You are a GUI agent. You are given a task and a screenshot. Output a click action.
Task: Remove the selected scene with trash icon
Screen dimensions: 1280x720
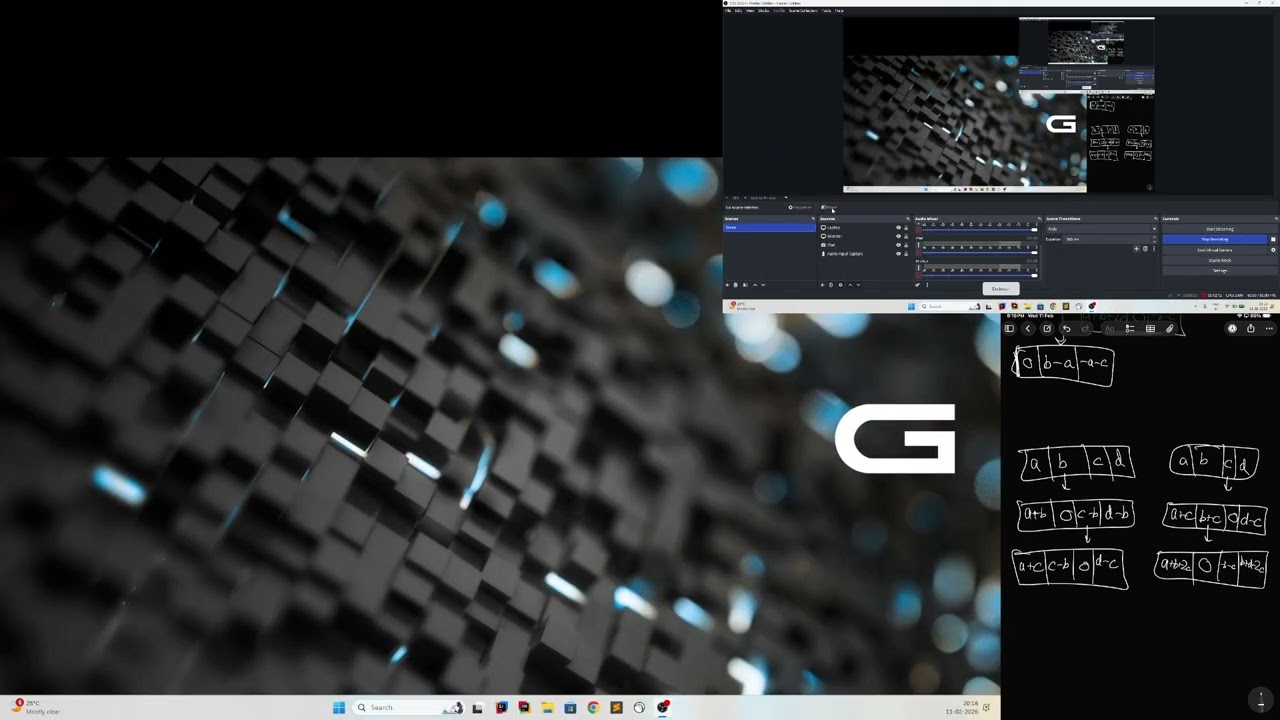[x=735, y=285]
